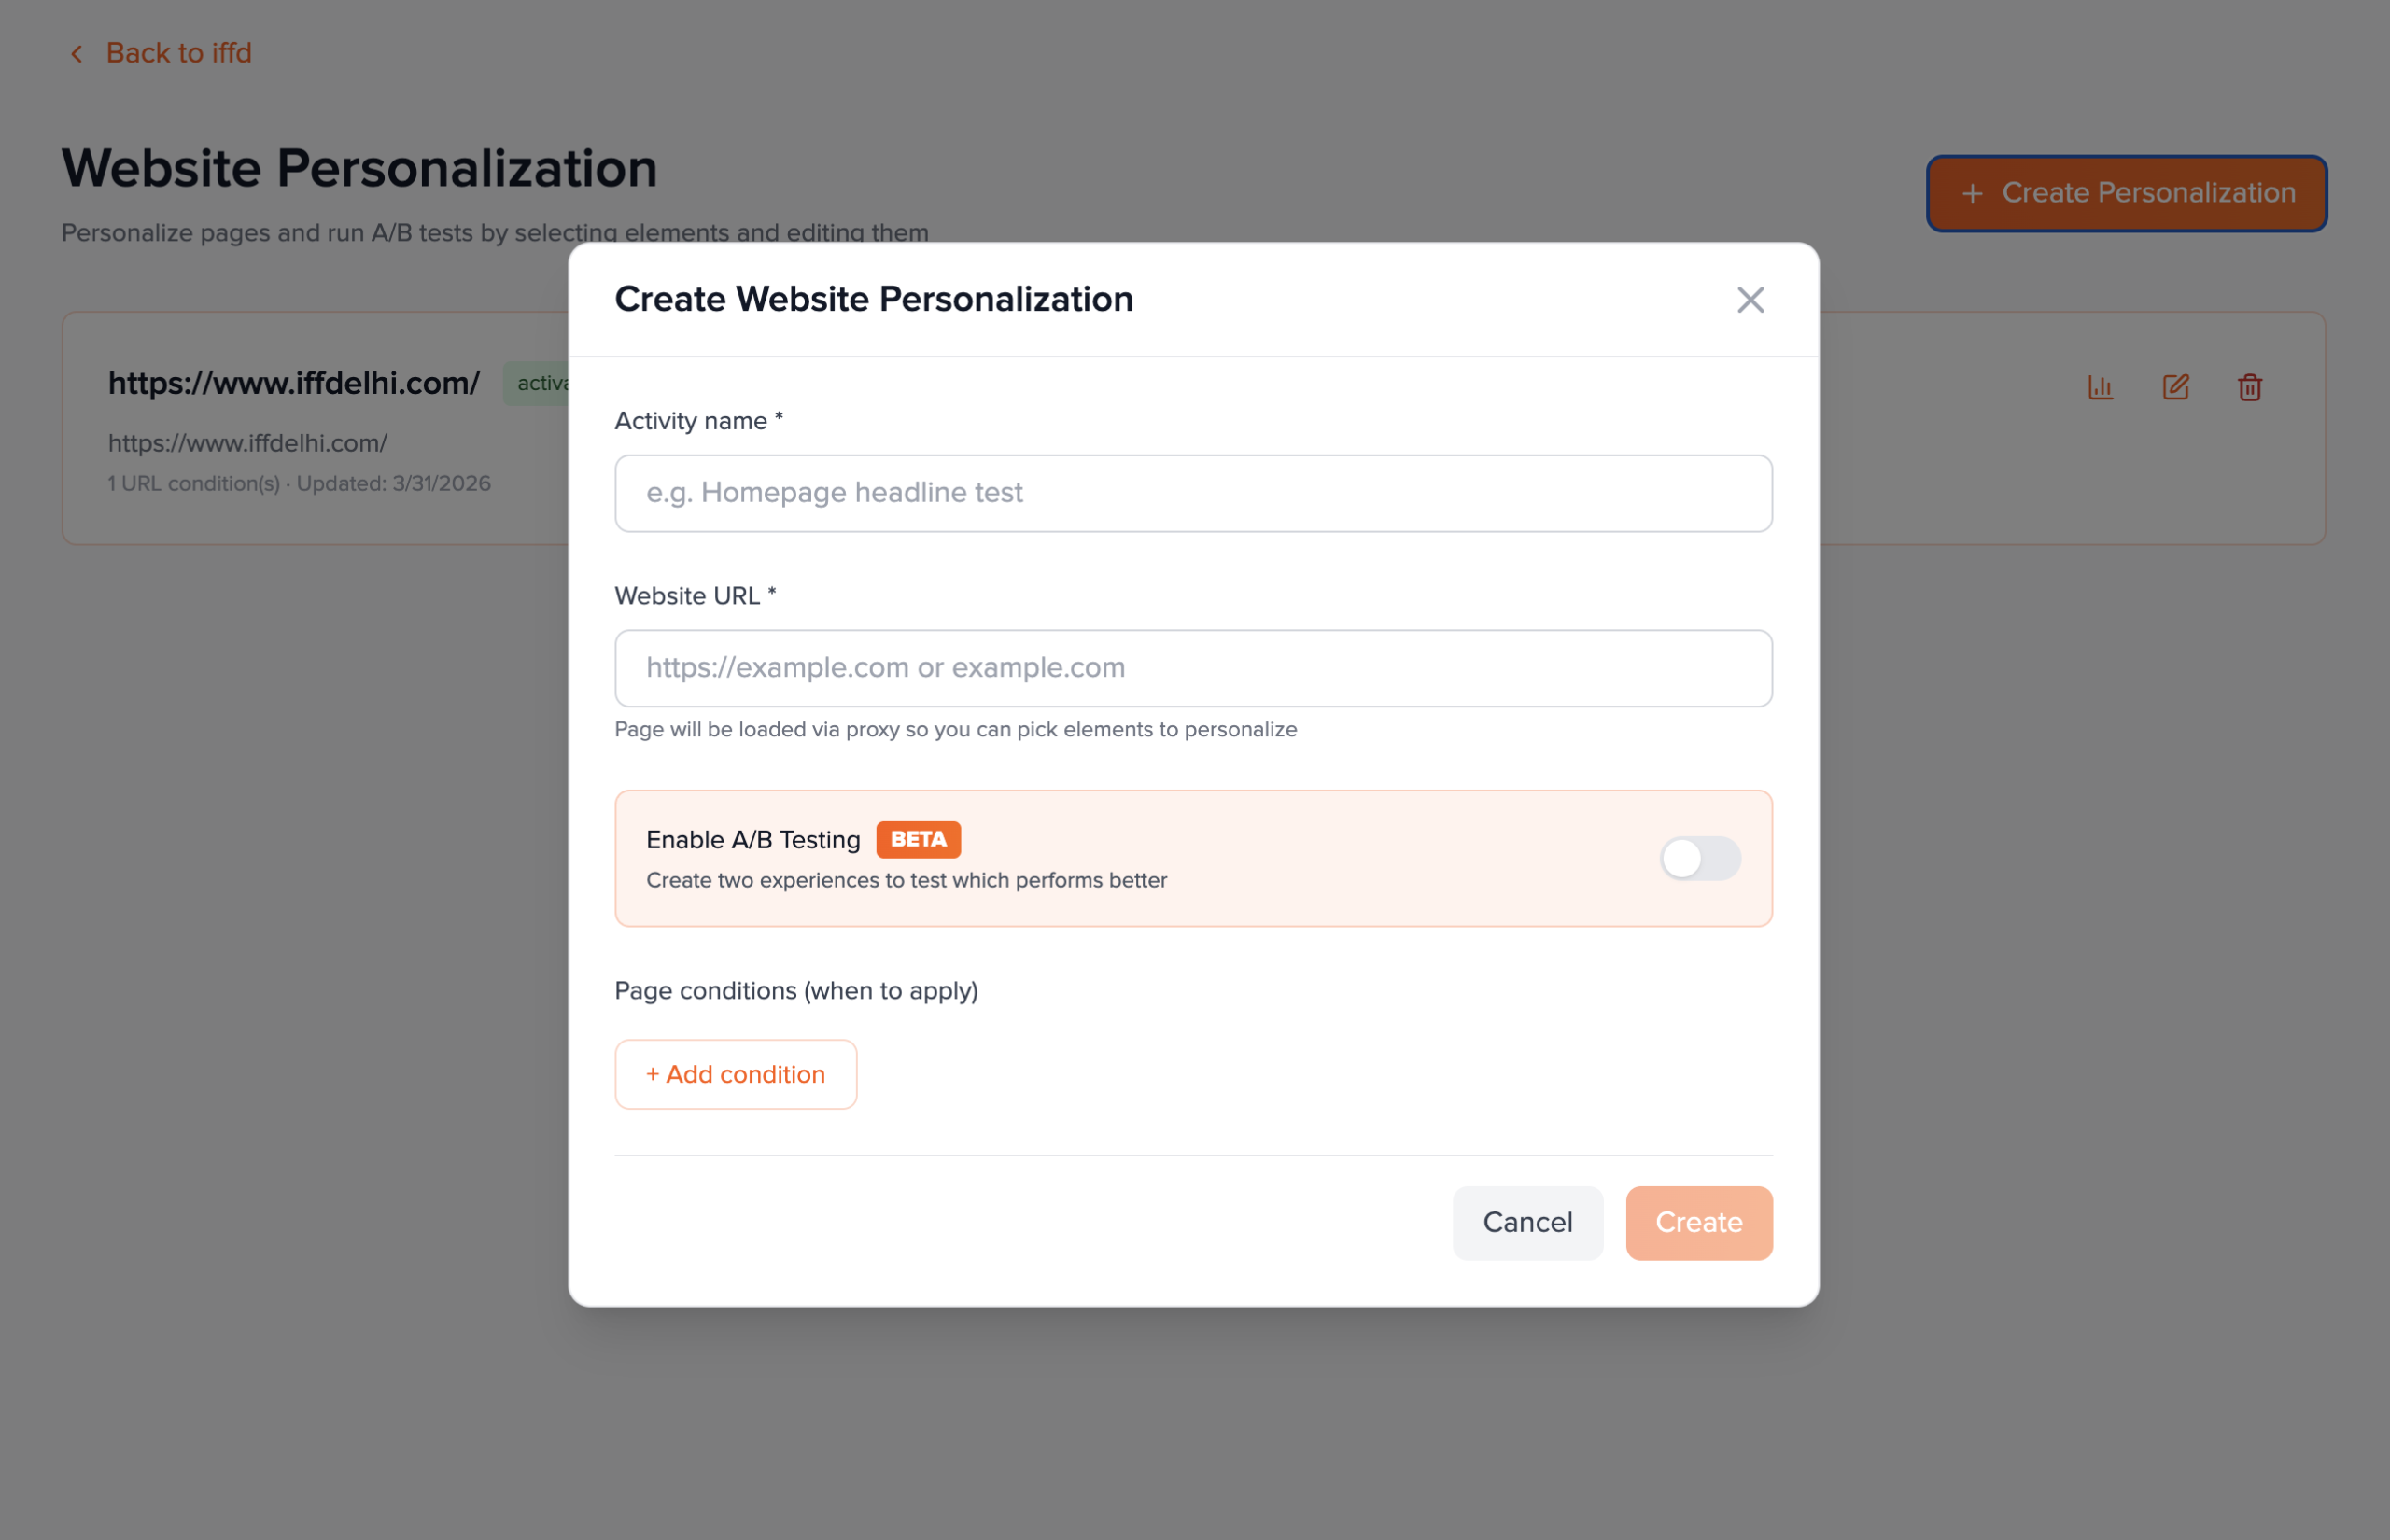Click the plus icon on Create Personalization
Viewport: 2390px width, 1540px height.
click(x=1972, y=194)
